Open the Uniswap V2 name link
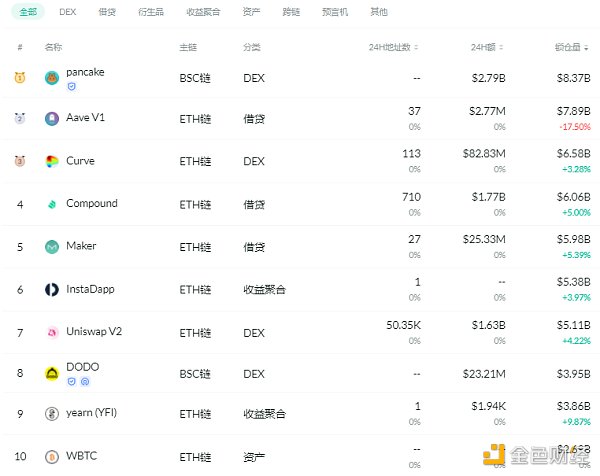The height and width of the screenshot is (476, 600). point(94,331)
